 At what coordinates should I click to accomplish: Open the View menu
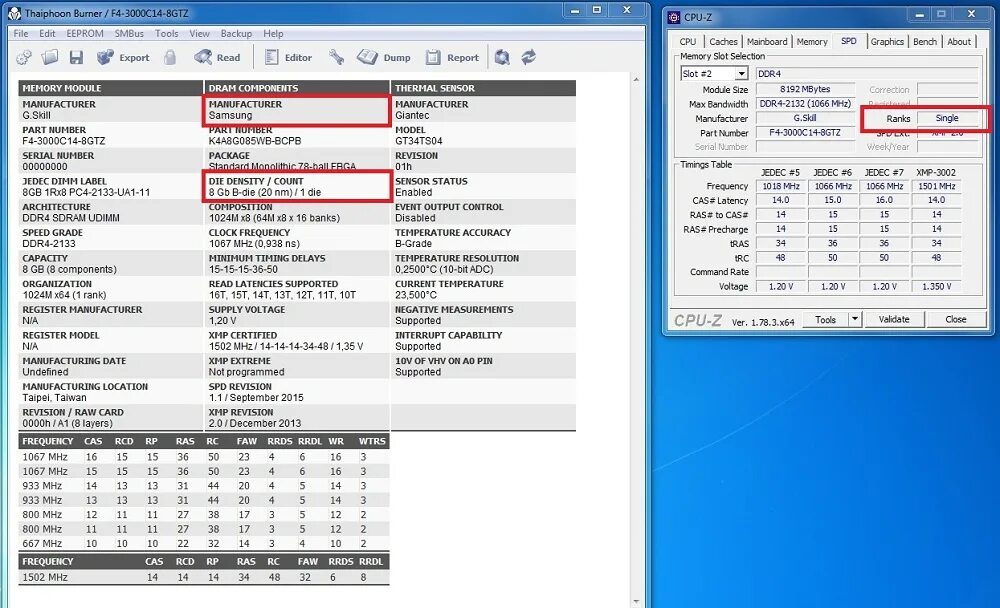pyautogui.click(x=199, y=33)
